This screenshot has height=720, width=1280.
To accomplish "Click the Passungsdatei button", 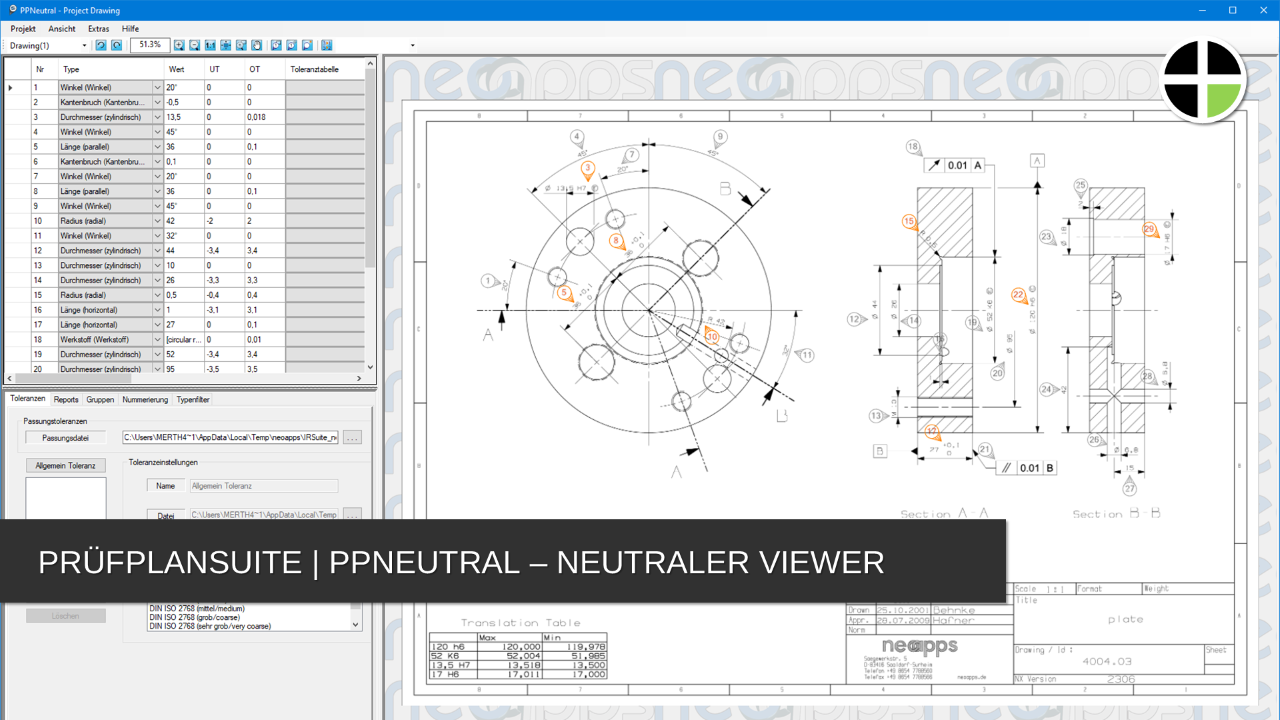I will pos(65,437).
